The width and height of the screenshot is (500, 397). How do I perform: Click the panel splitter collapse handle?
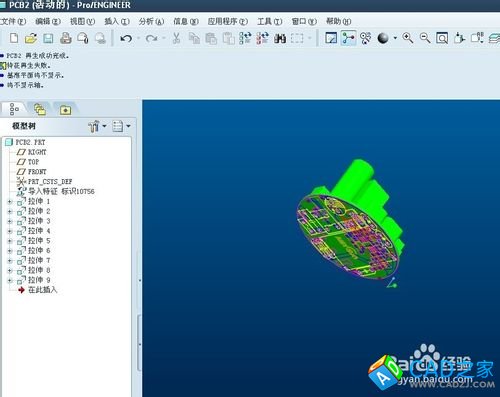coord(140,281)
